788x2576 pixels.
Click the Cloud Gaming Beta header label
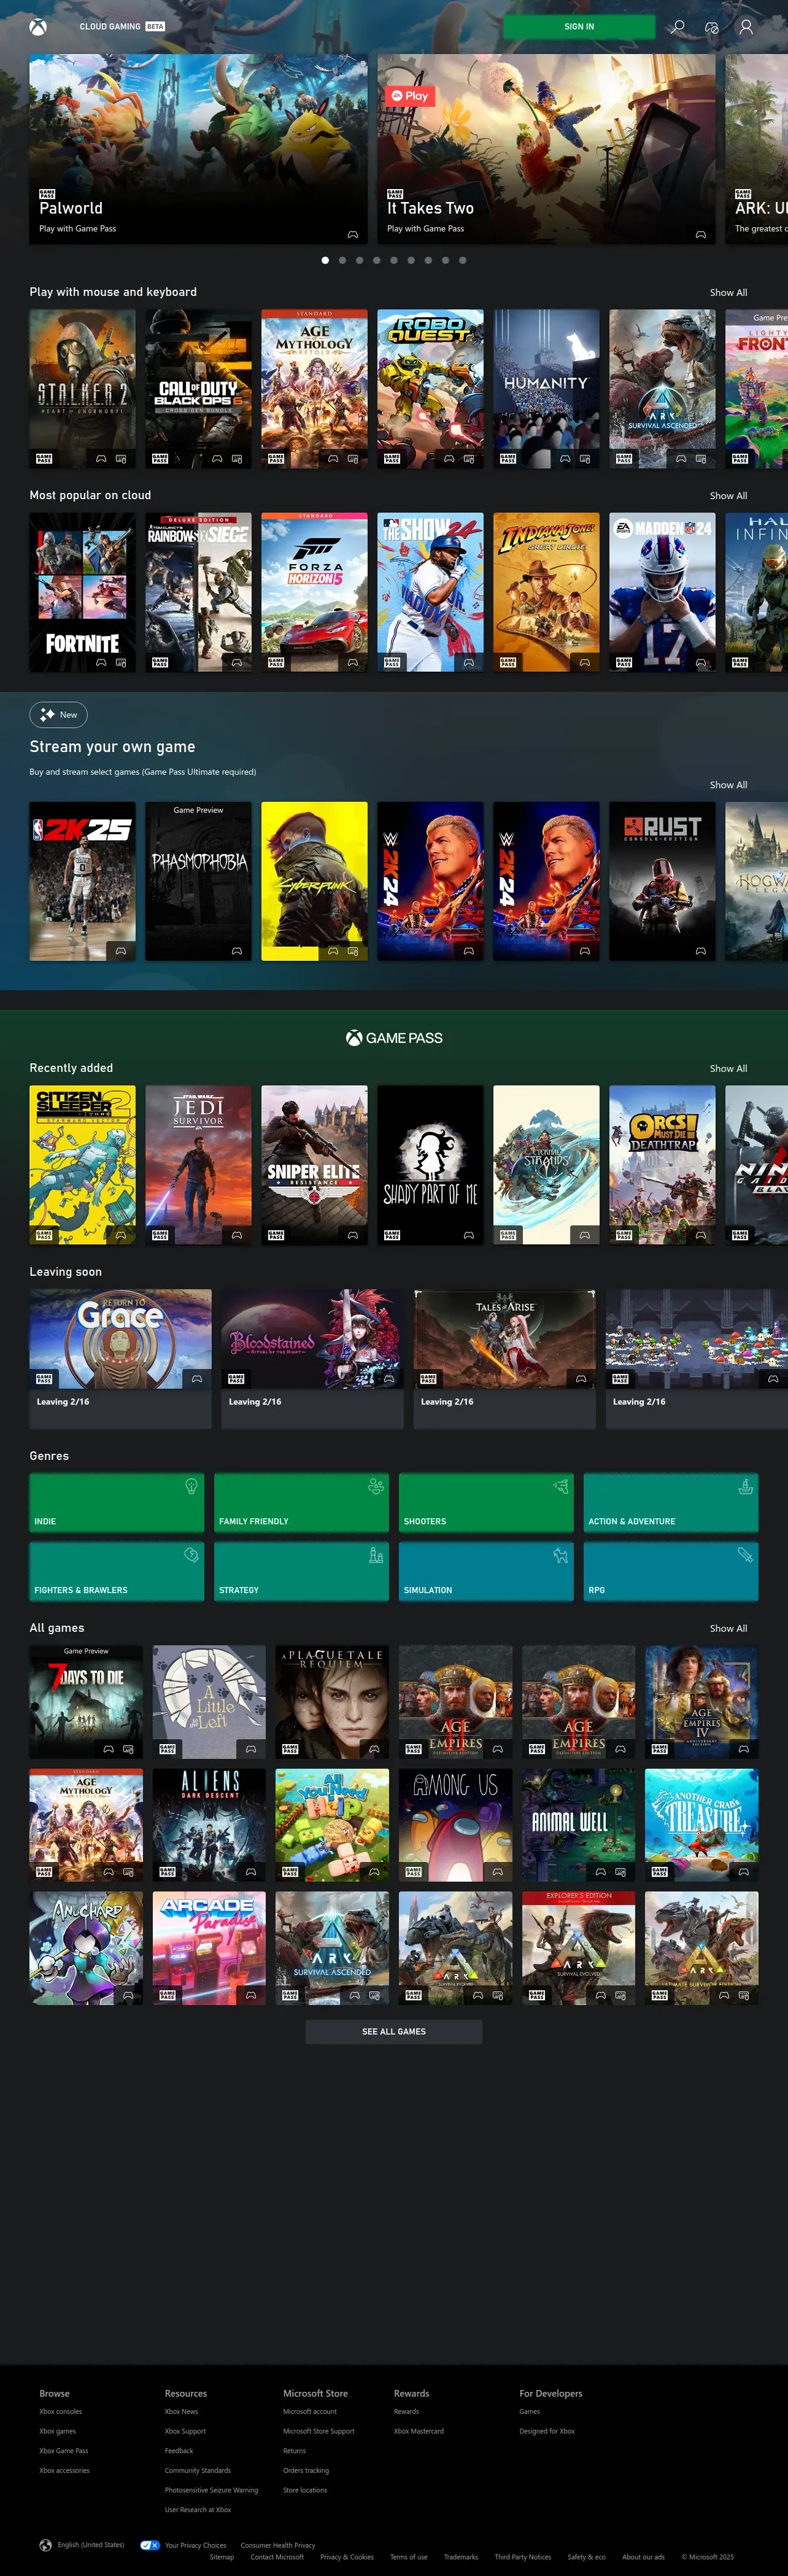point(122,27)
